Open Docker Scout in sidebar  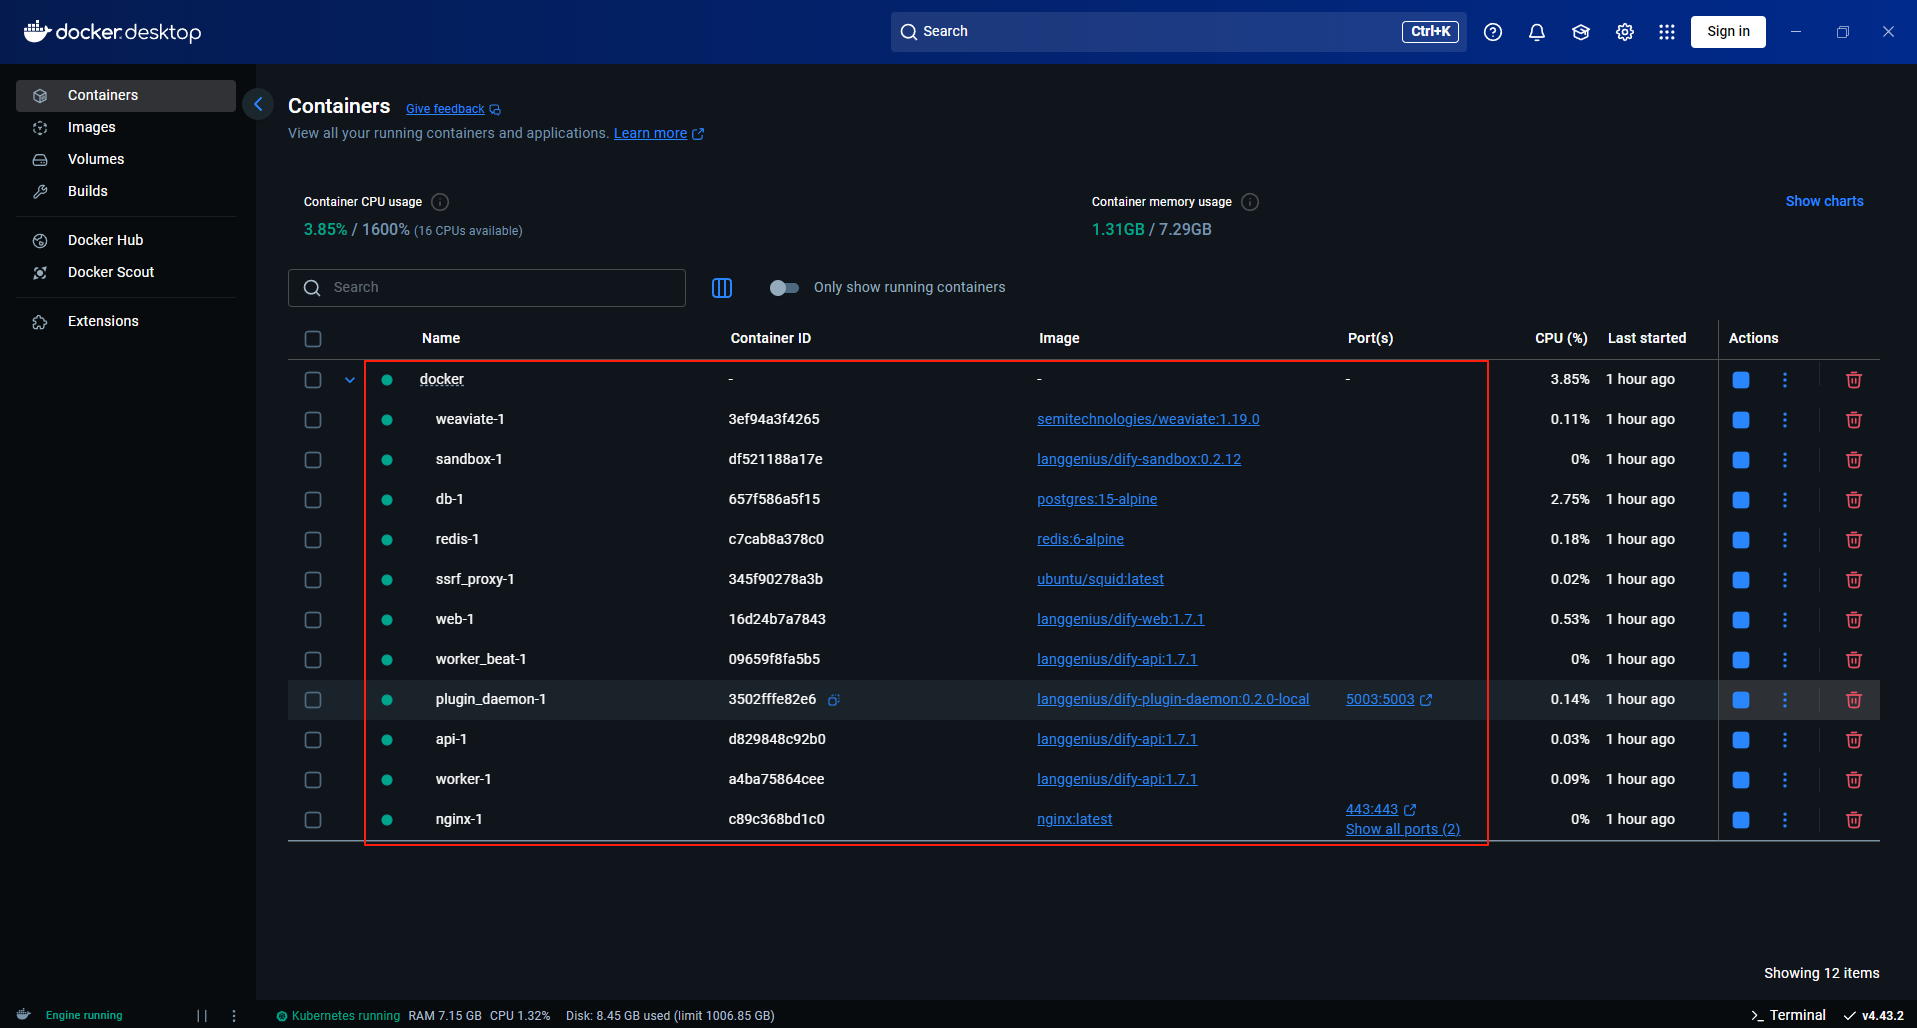coord(126,272)
